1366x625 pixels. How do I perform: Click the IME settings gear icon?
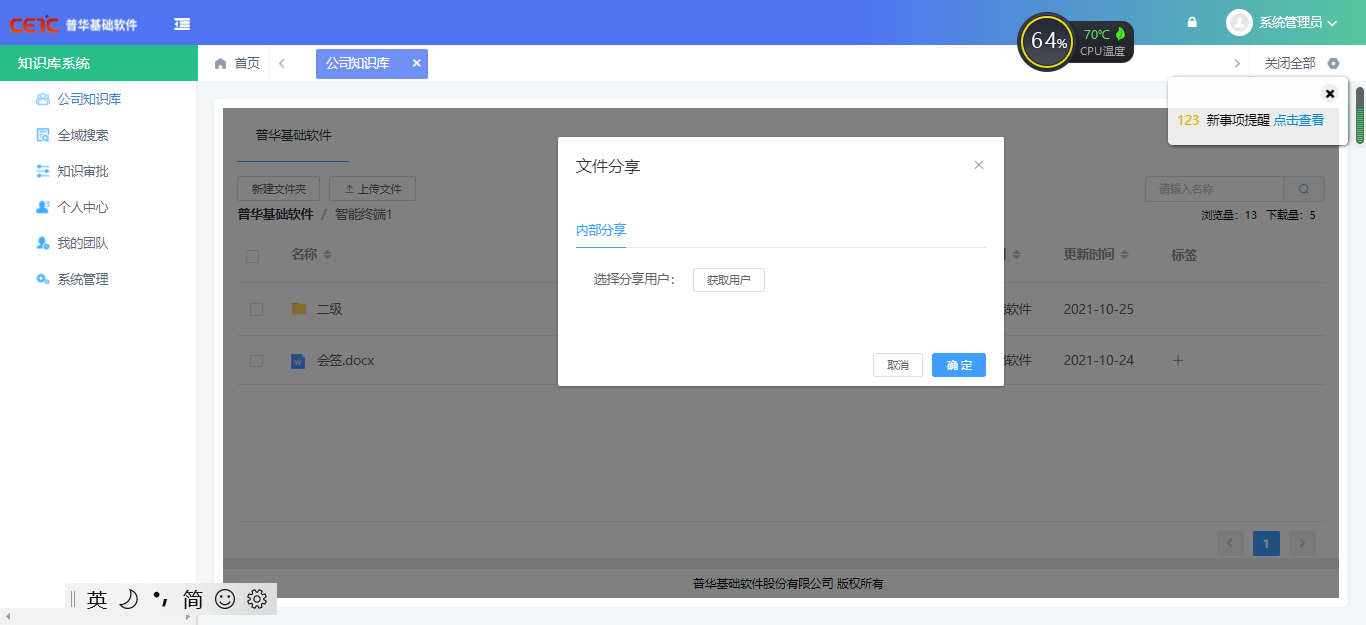257,599
